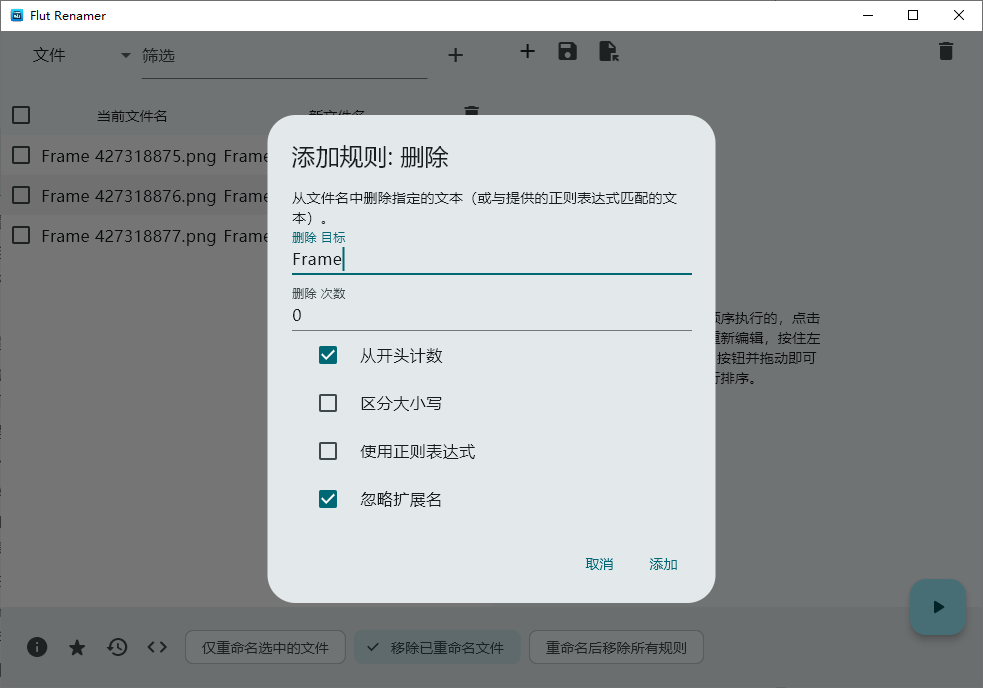Viewport: 983px width, 688px height.
Task: Check the Frame 427318875.png row checkbox
Action: [x=21, y=155]
